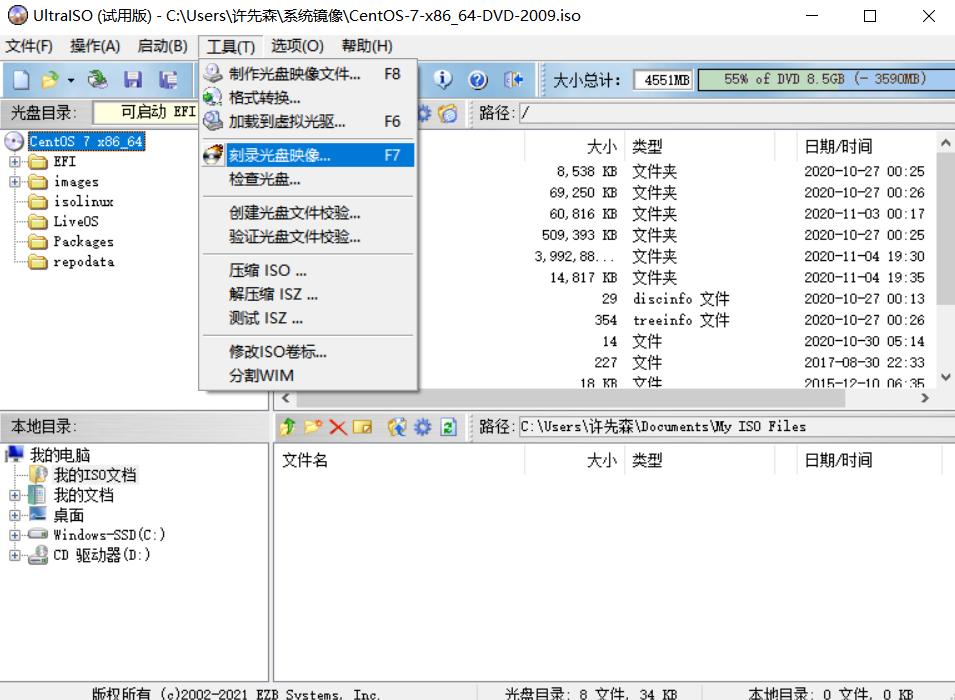
Task: Click the Save As toolbar icon
Action: [168, 79]
